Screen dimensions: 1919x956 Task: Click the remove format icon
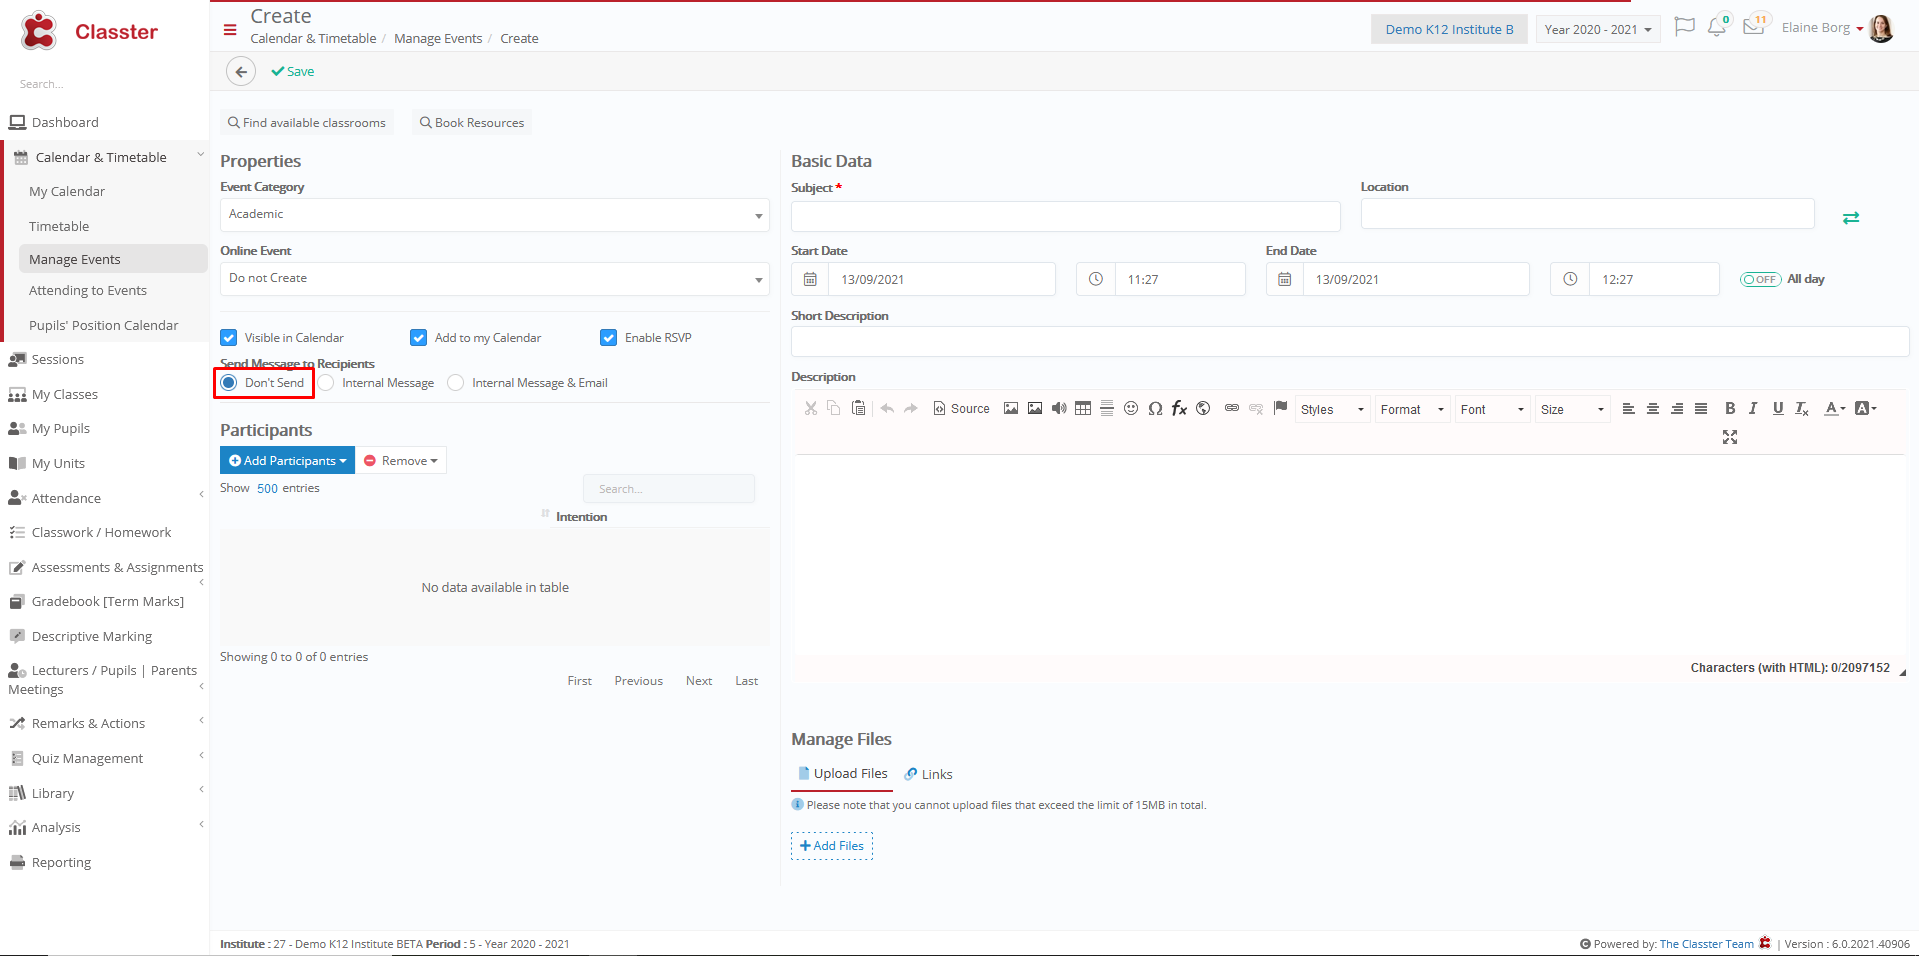click(1802, 408)
